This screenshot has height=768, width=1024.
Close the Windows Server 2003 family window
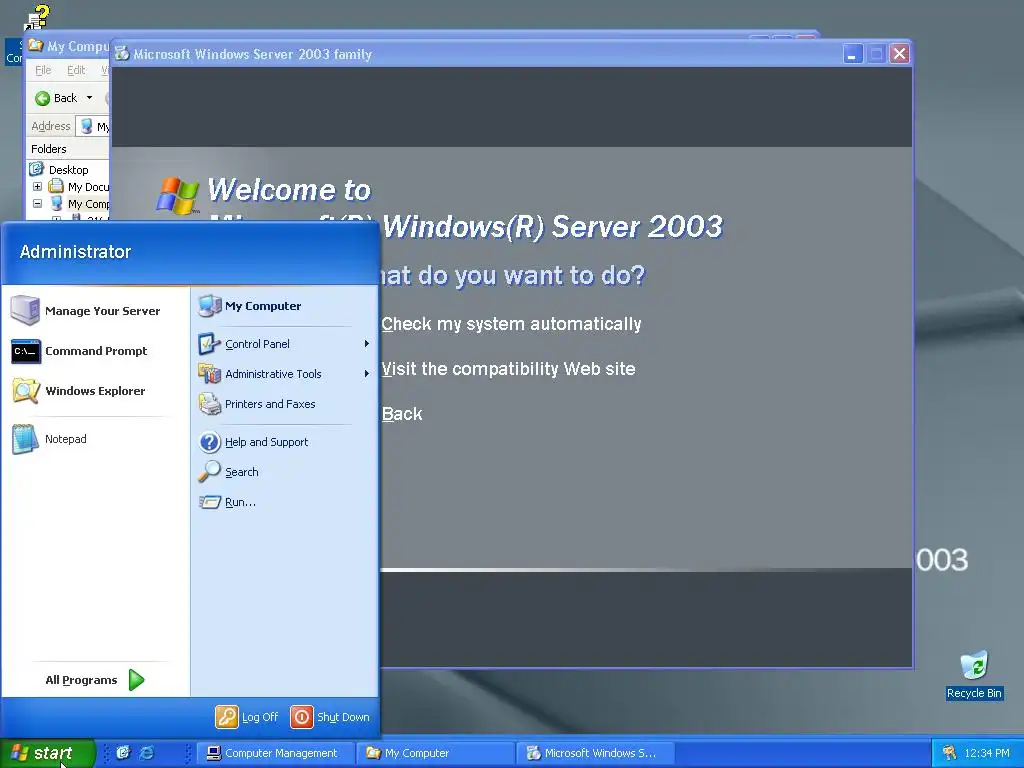point(899,54)
